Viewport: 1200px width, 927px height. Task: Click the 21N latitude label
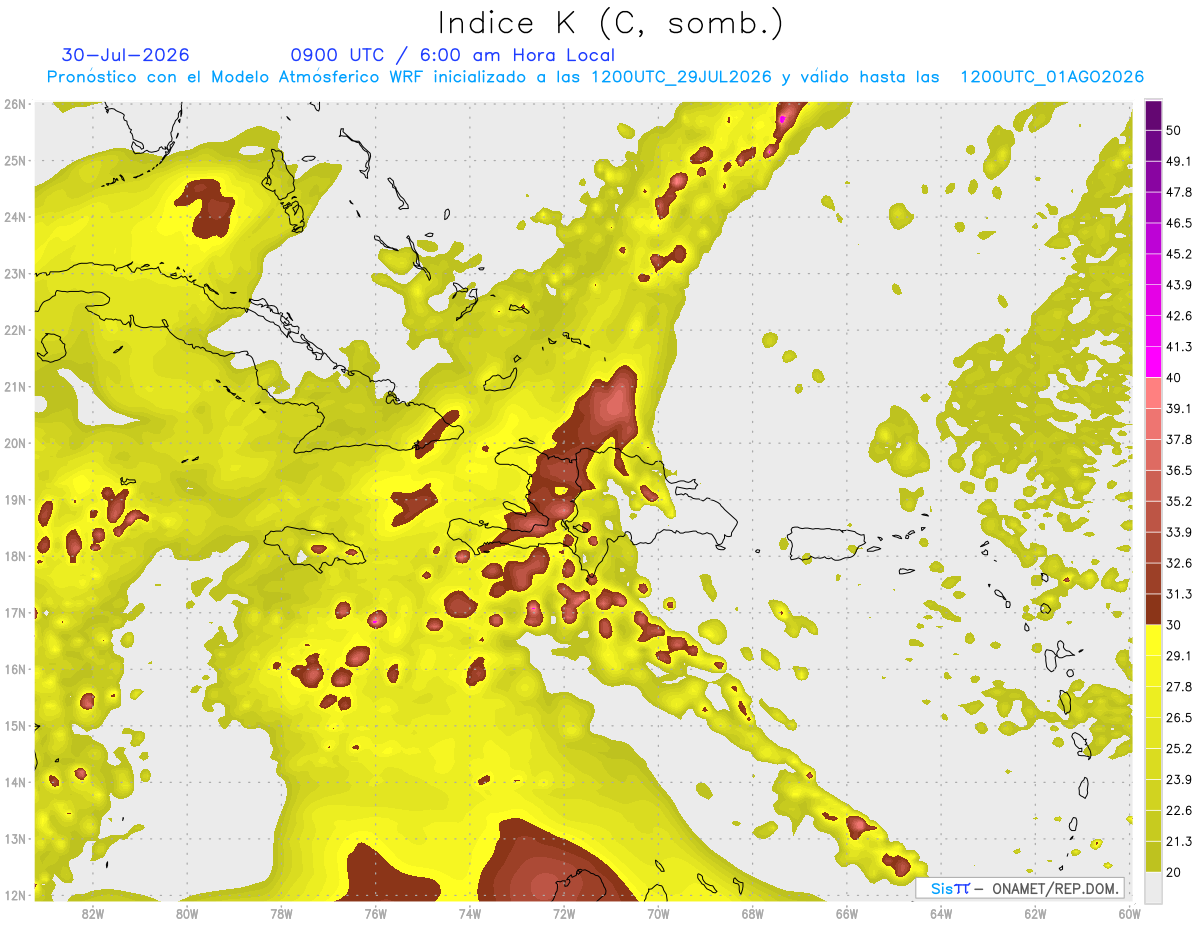click(15, 387)
